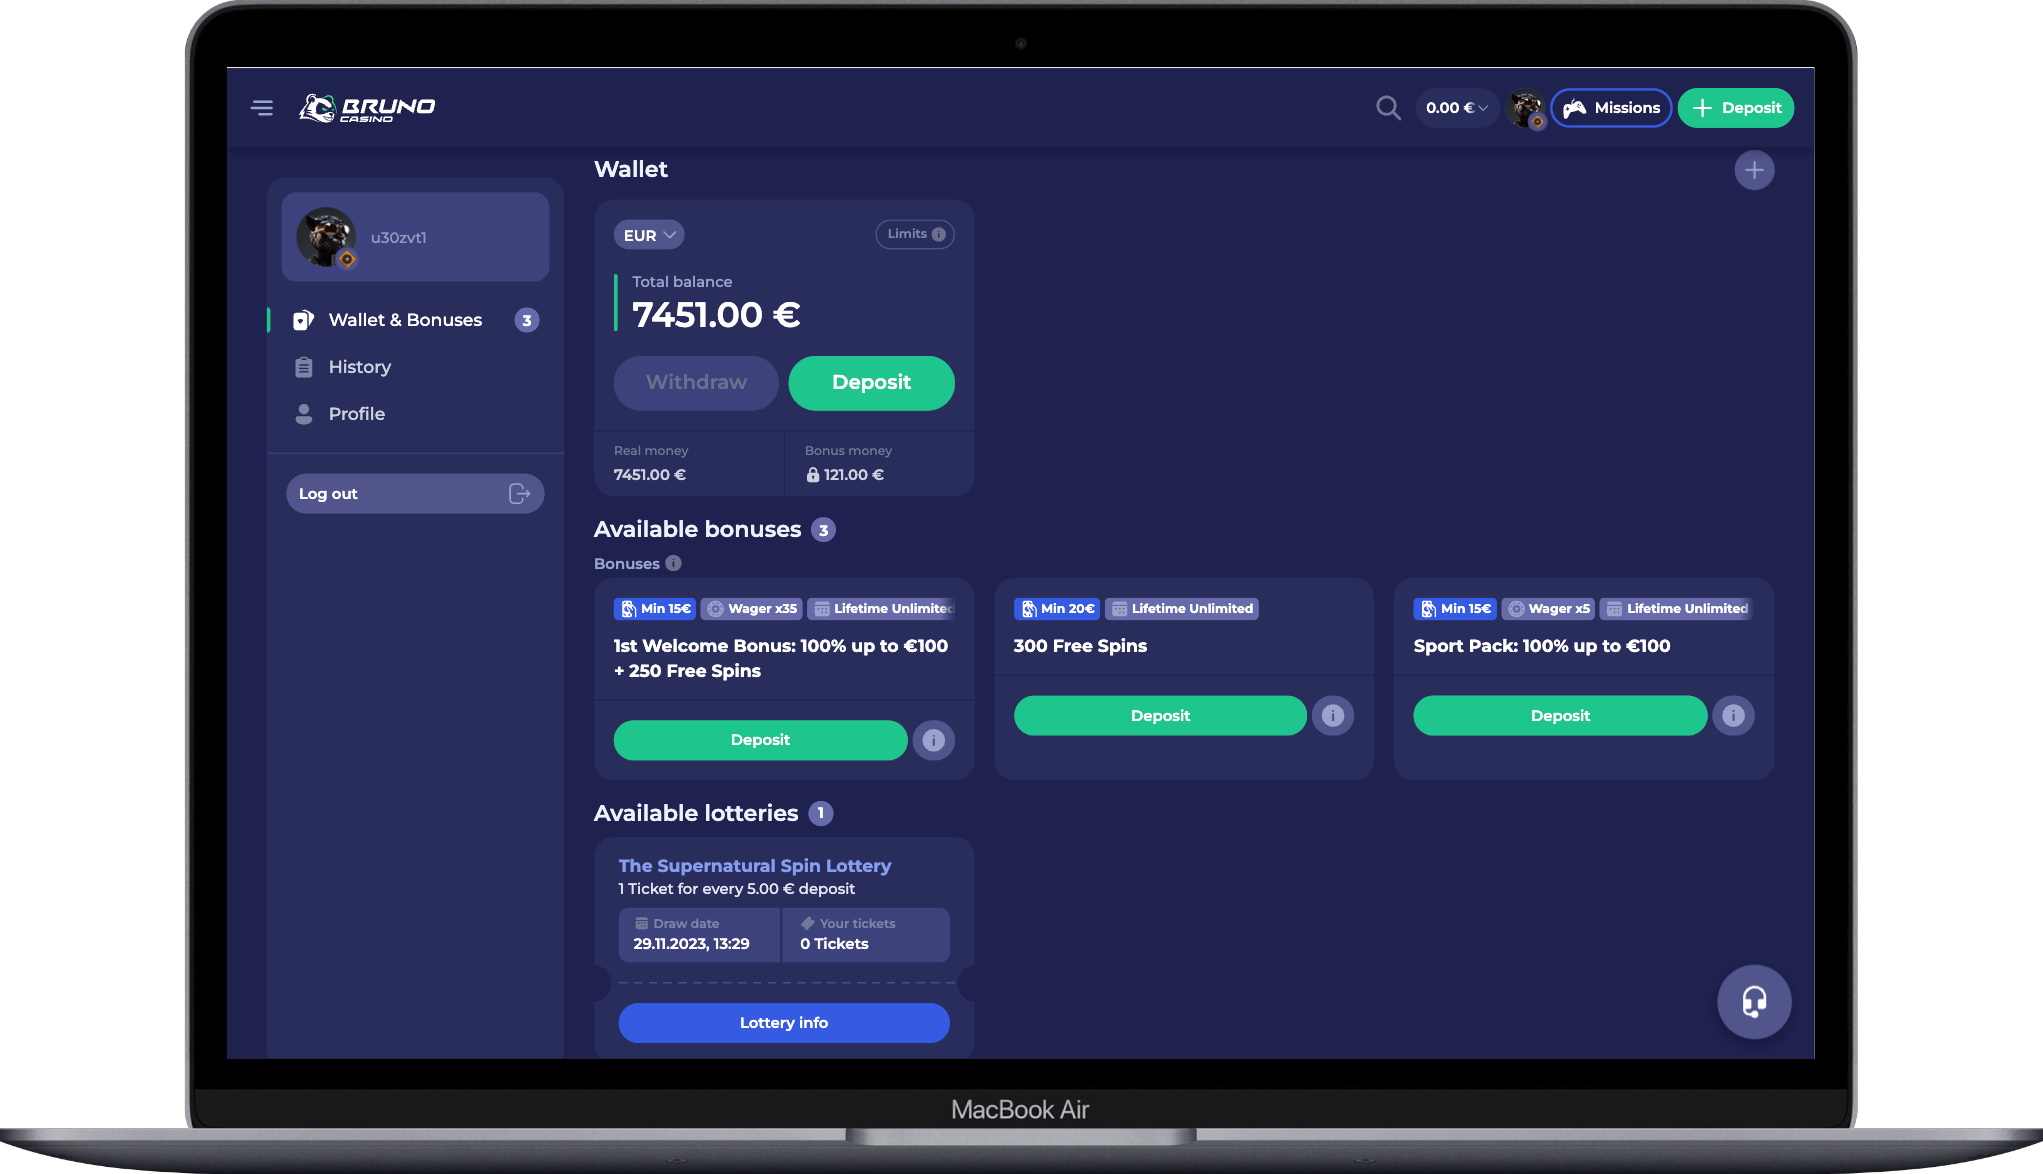Click the Bruno Casino logo
2043x1174 pixels.
[x=367, y=108]
